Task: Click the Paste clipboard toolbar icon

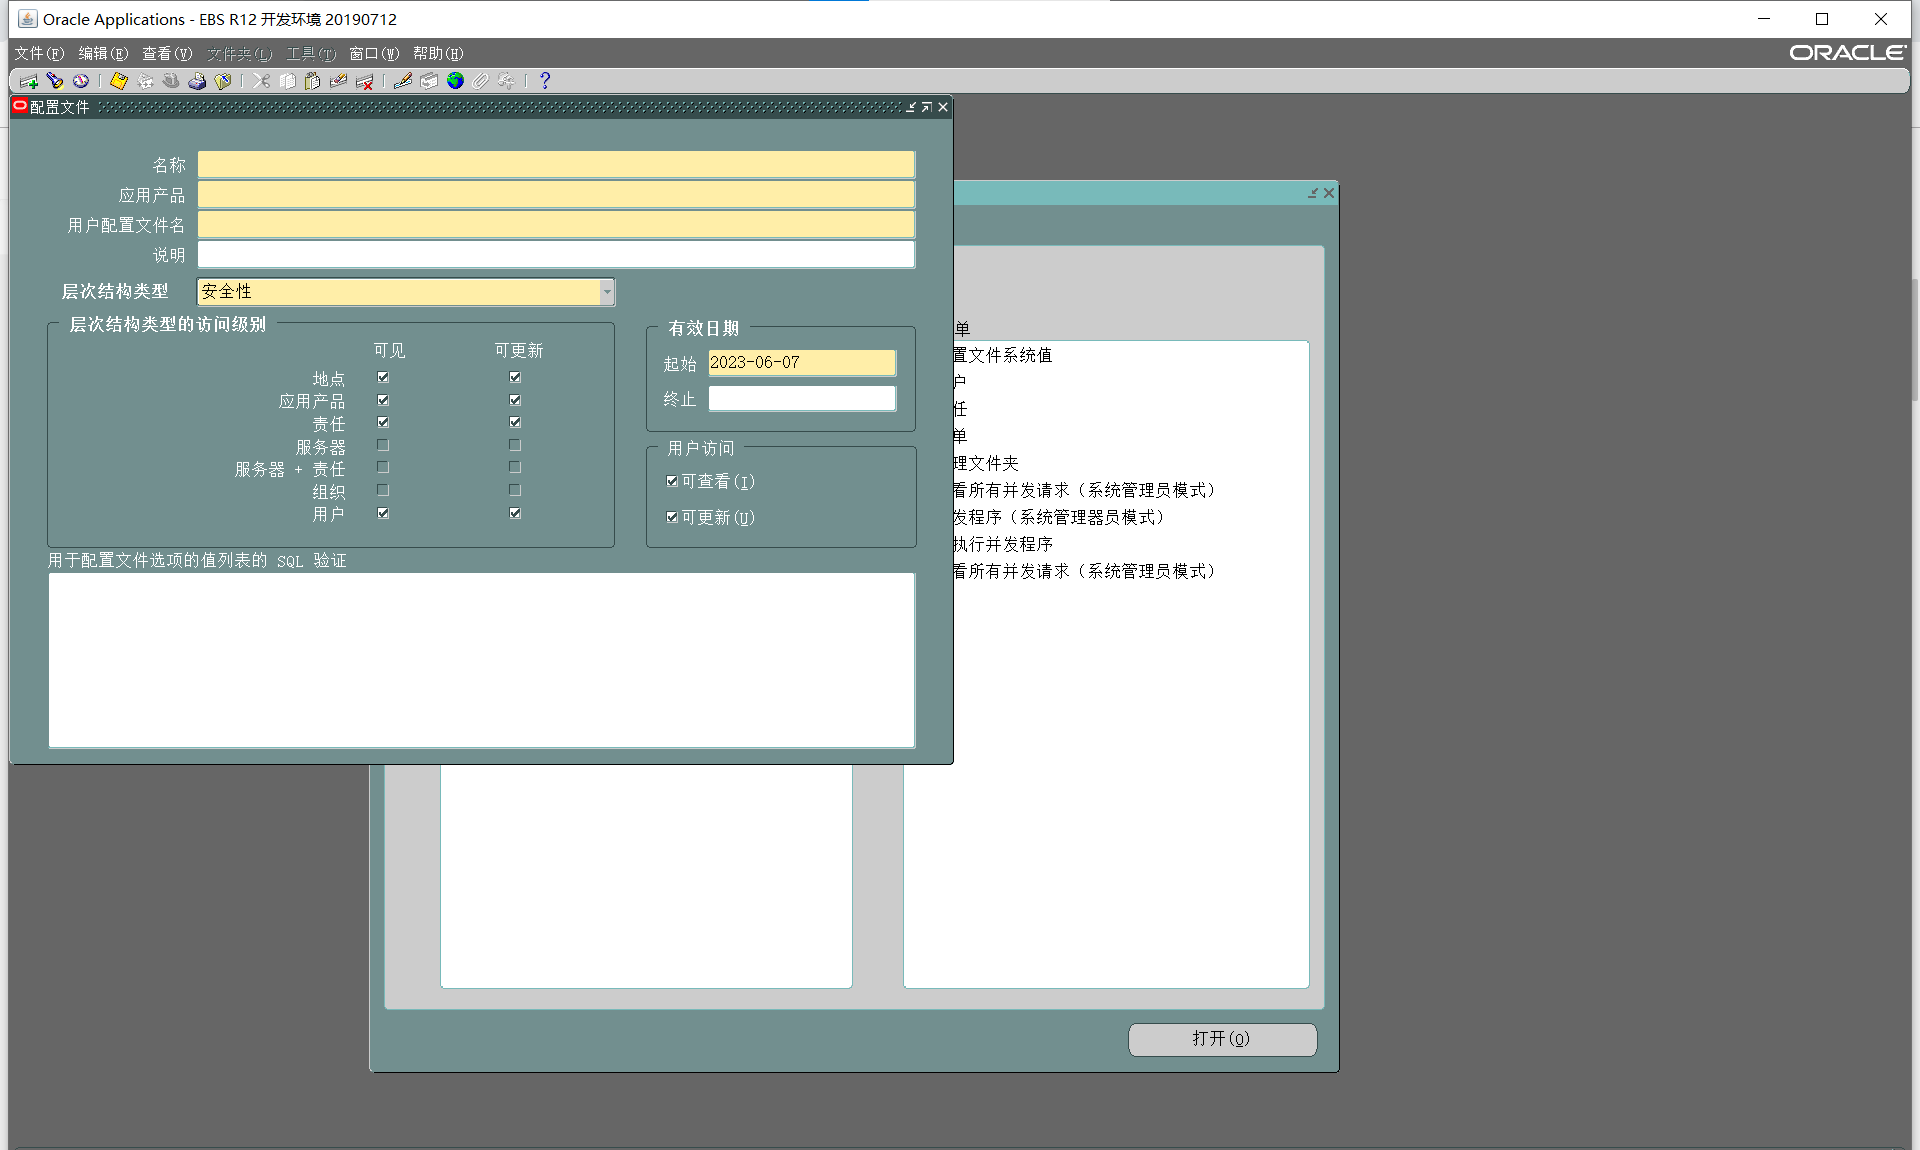Action: (313, 81)
